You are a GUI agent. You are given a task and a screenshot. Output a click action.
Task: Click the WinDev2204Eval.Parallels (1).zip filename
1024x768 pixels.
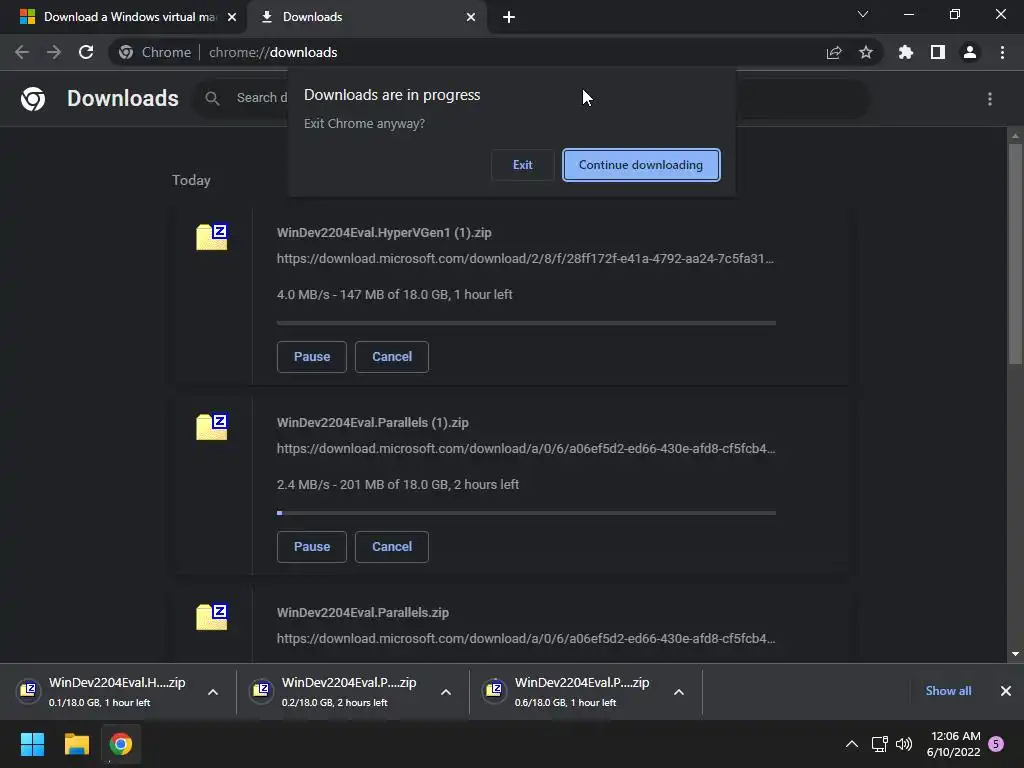(372, 423)
